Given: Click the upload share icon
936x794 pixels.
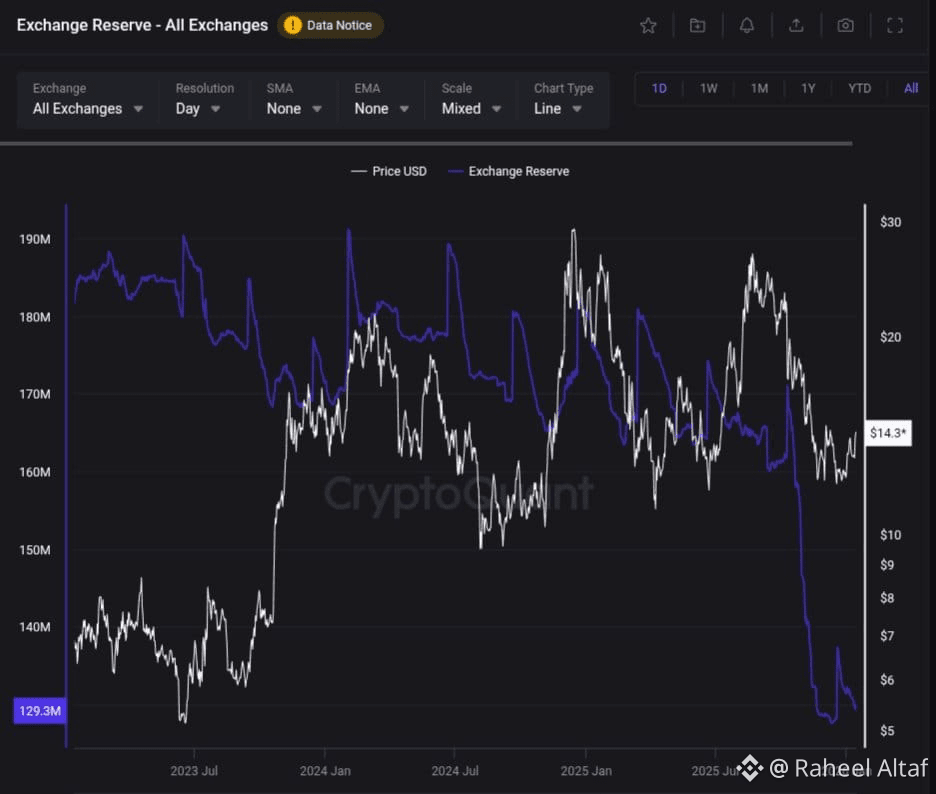Looking at the screenshot, I should pos(796,26).
